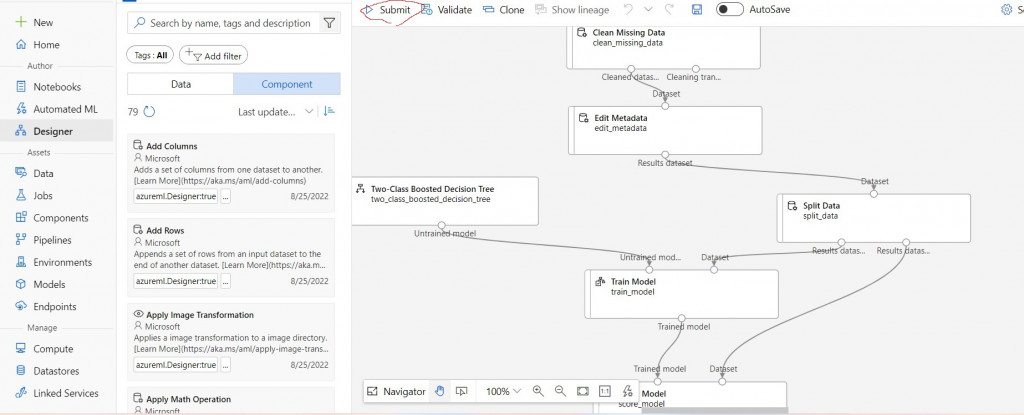1024x415 pixels.
Task: Open Compute in the sidebar
Action: pos(44,348)
